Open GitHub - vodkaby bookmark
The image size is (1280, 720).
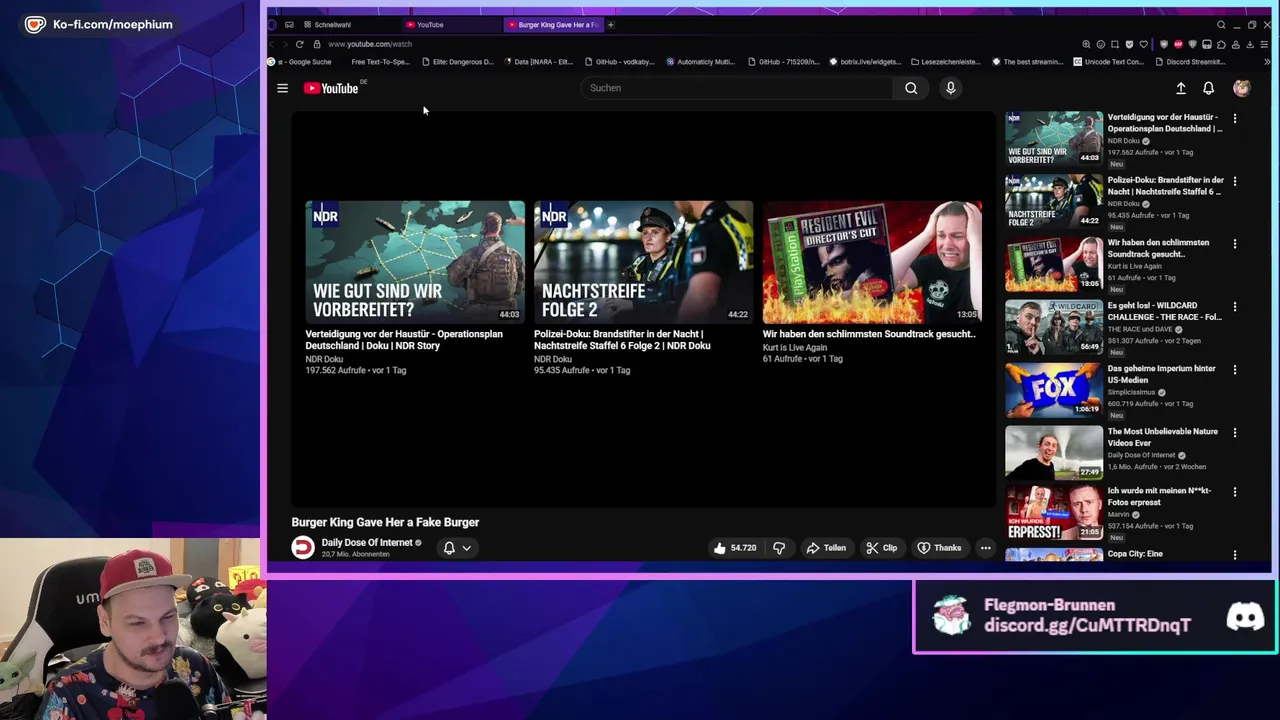tap(620, 62)
